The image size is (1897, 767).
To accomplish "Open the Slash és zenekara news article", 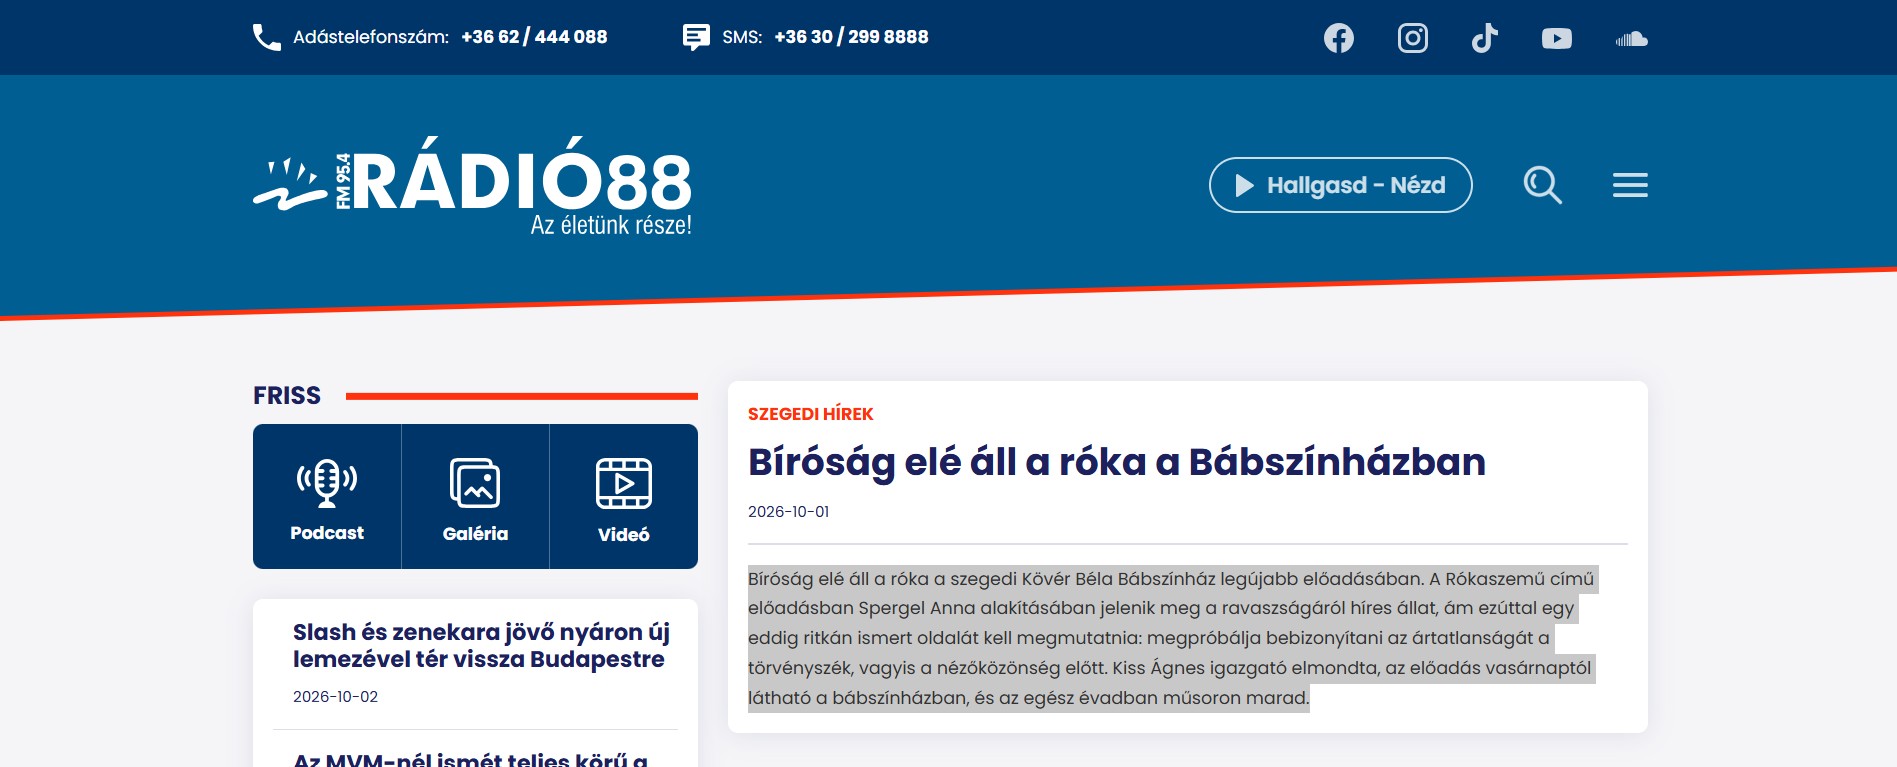I will pyautogui.click(x=481, y=646).
